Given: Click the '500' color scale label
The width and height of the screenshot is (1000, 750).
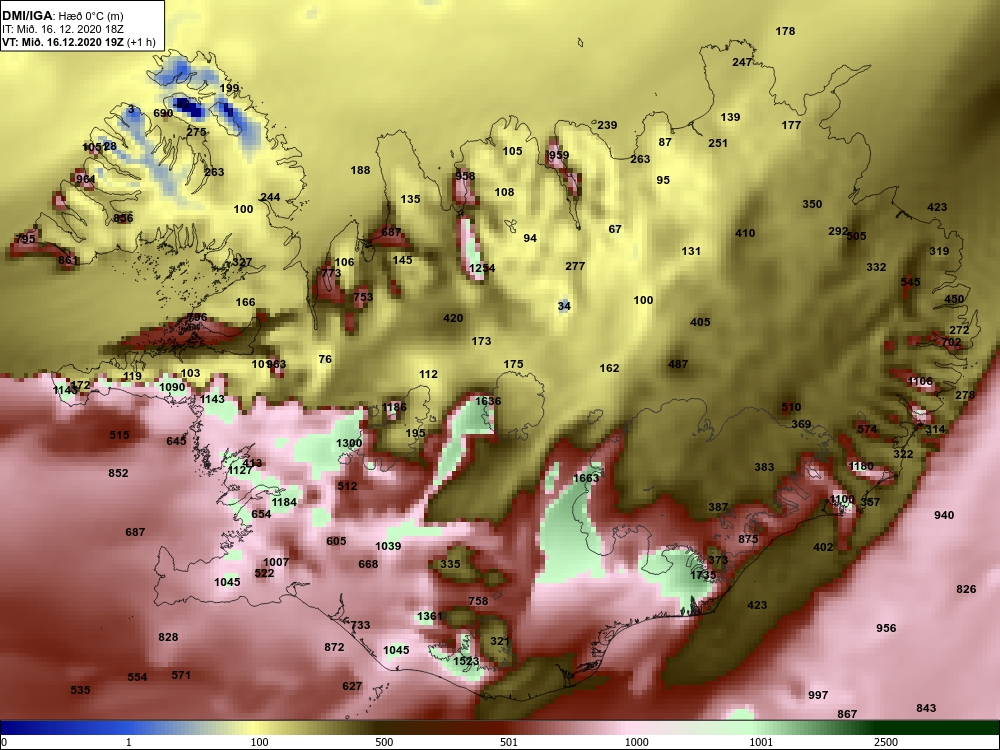Looking at the screenshot, I should tap(384, 742).
